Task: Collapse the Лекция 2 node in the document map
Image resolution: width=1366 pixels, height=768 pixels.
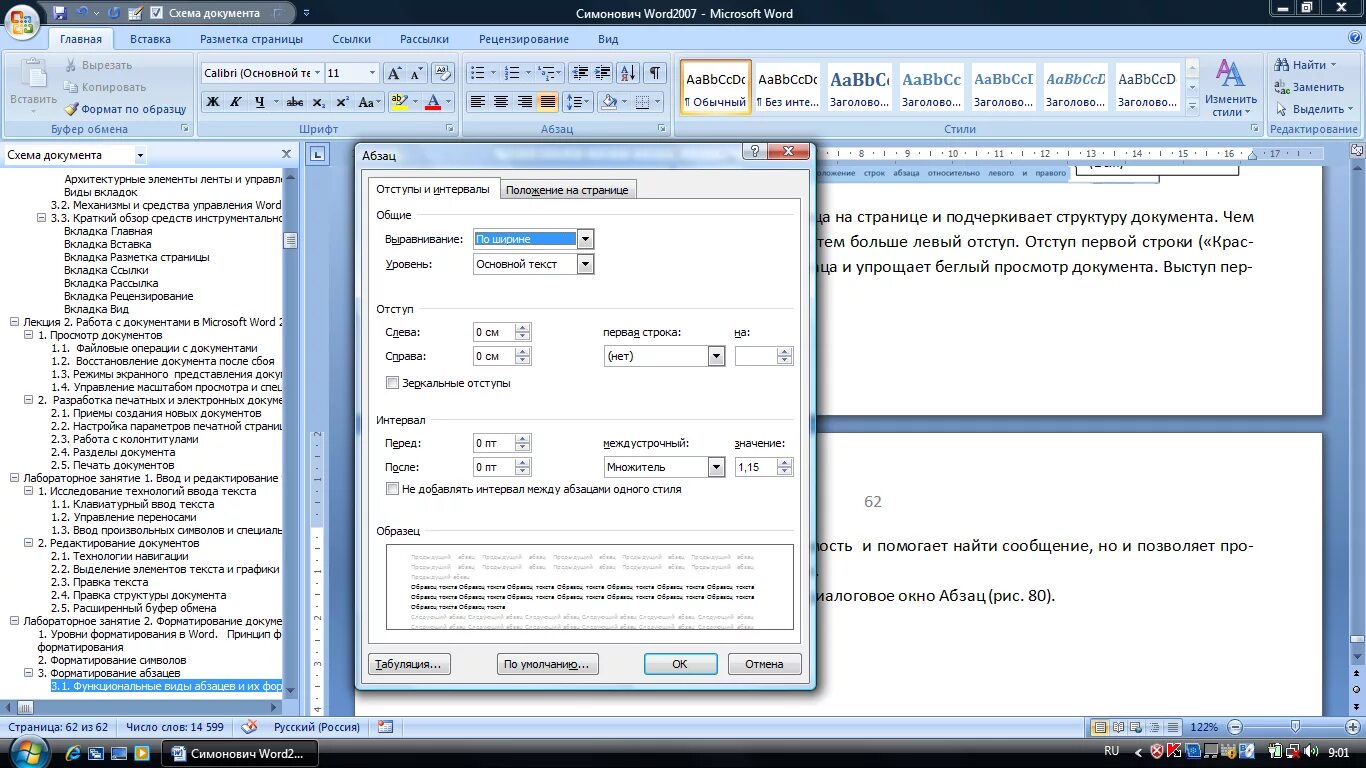Action: point(14,322)
